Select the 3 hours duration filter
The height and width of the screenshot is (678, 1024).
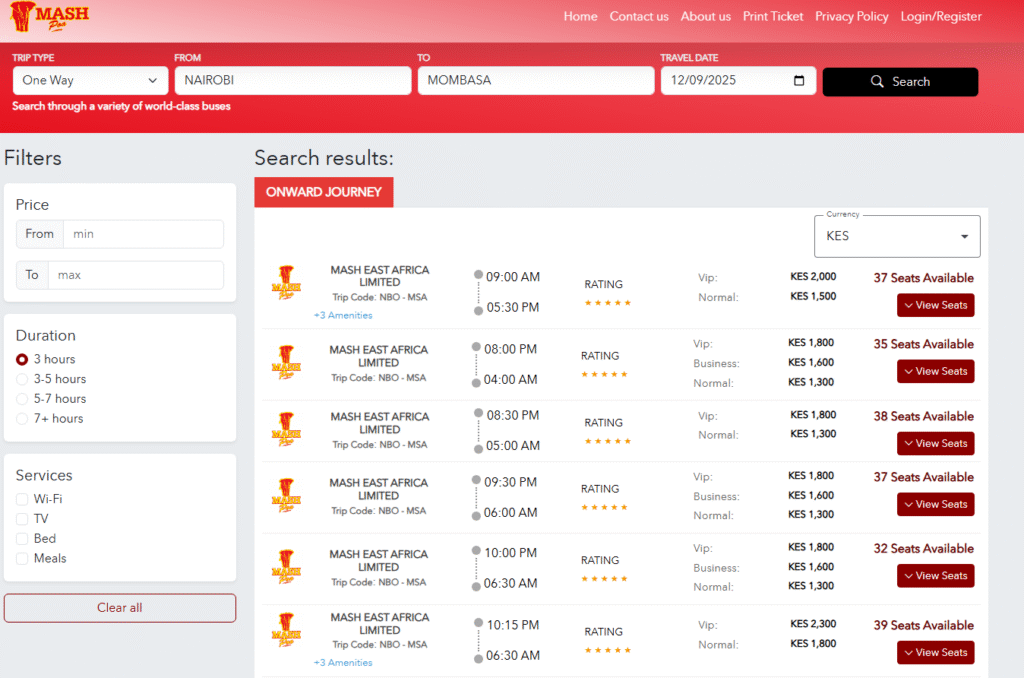pos(22,359)
